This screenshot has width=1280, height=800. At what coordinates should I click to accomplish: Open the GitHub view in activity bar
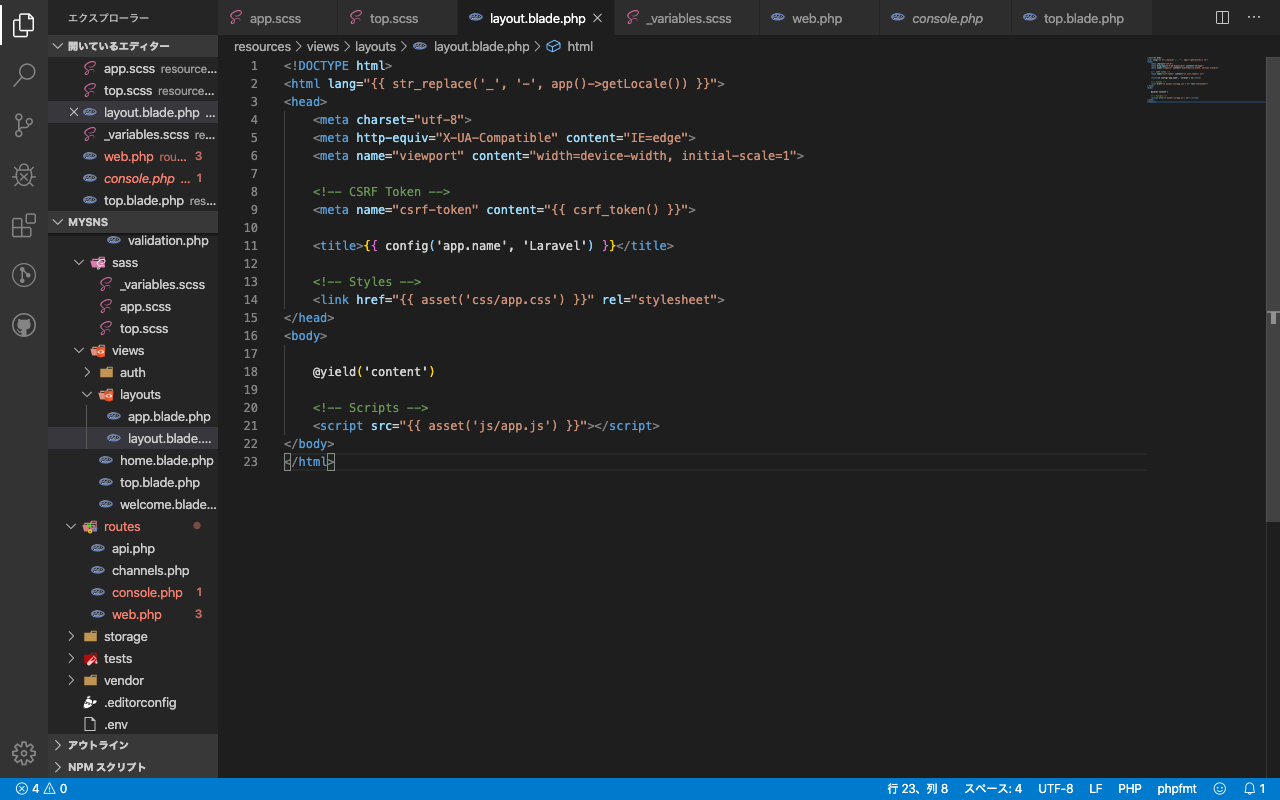24,325
